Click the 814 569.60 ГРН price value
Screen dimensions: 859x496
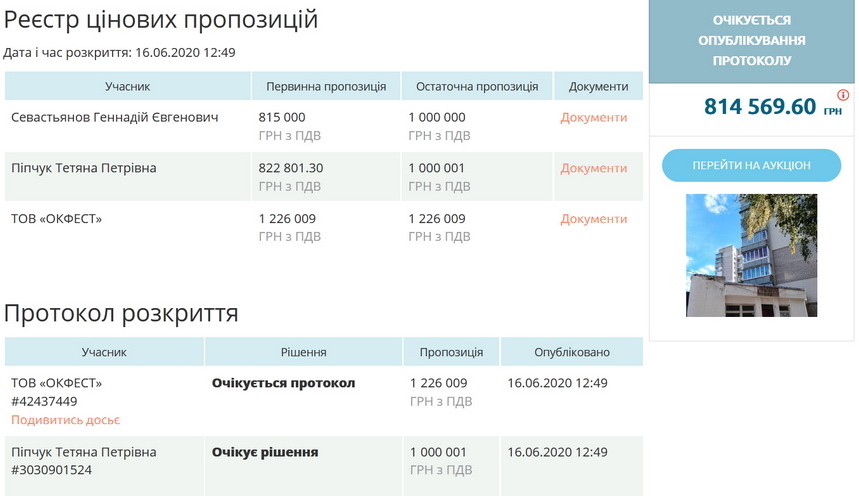[760, 106]
